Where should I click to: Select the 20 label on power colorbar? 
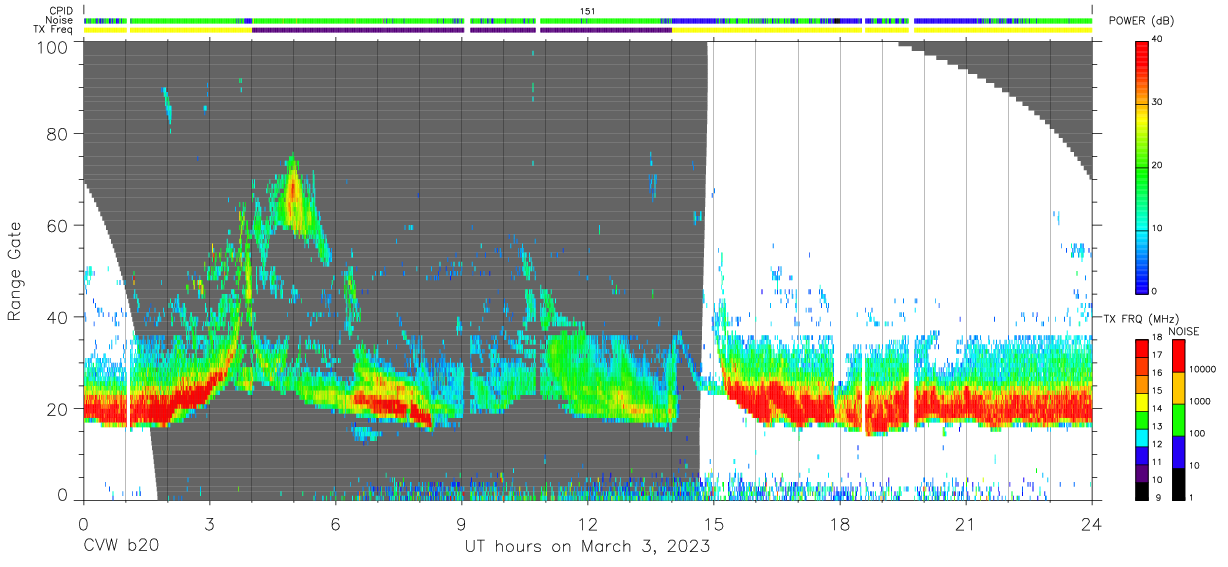(1158, 166)
